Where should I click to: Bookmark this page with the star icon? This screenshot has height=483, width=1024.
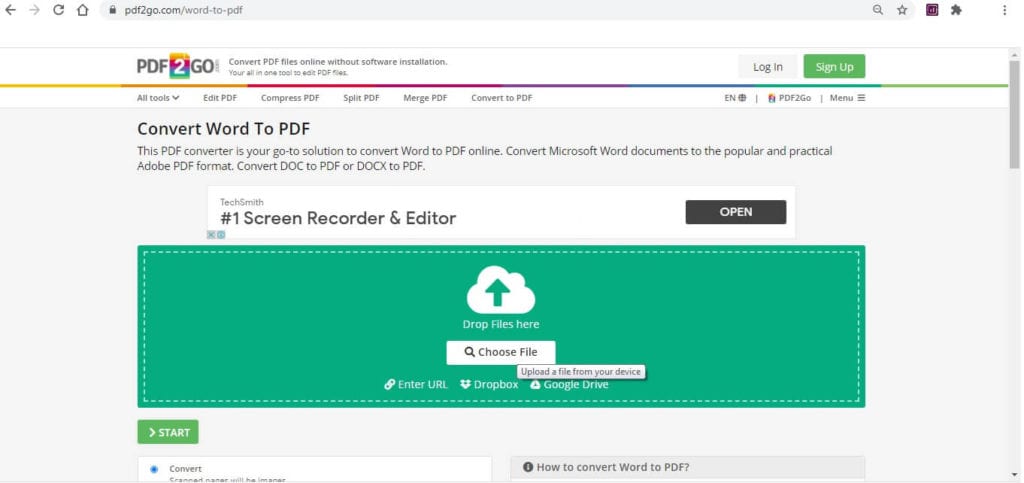(x=902, y=10)
